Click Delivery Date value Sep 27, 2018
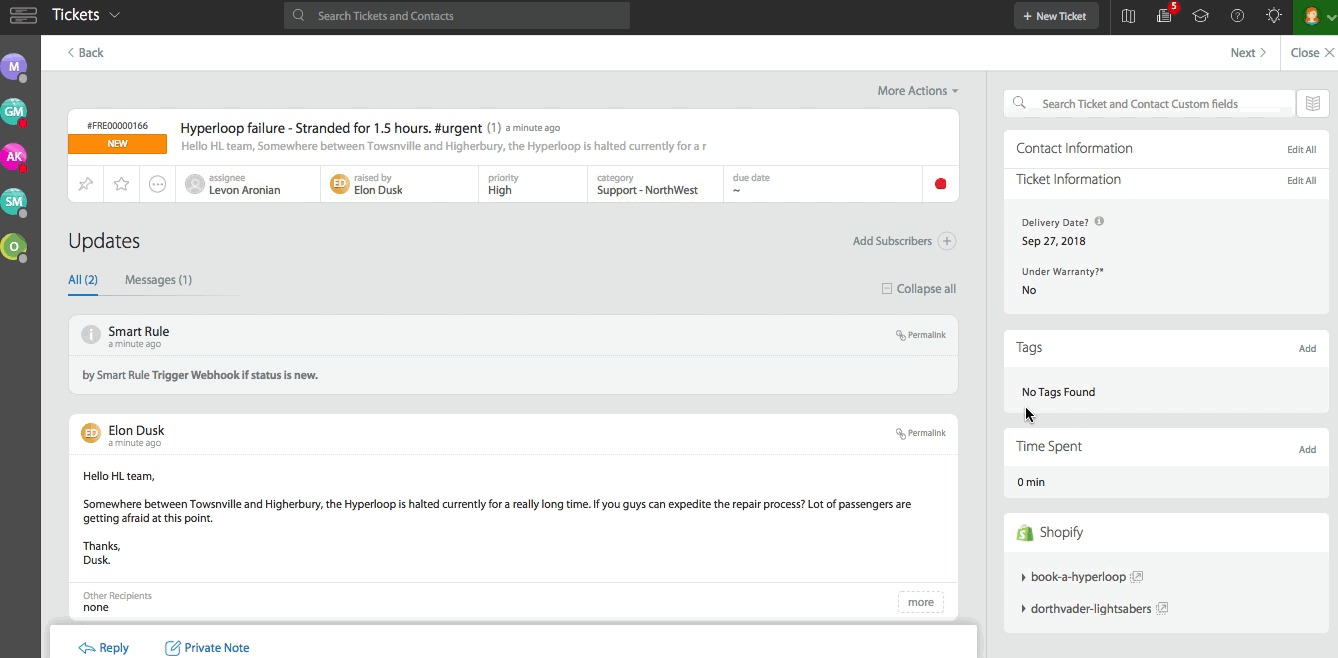 click(x=1053, y=241)
